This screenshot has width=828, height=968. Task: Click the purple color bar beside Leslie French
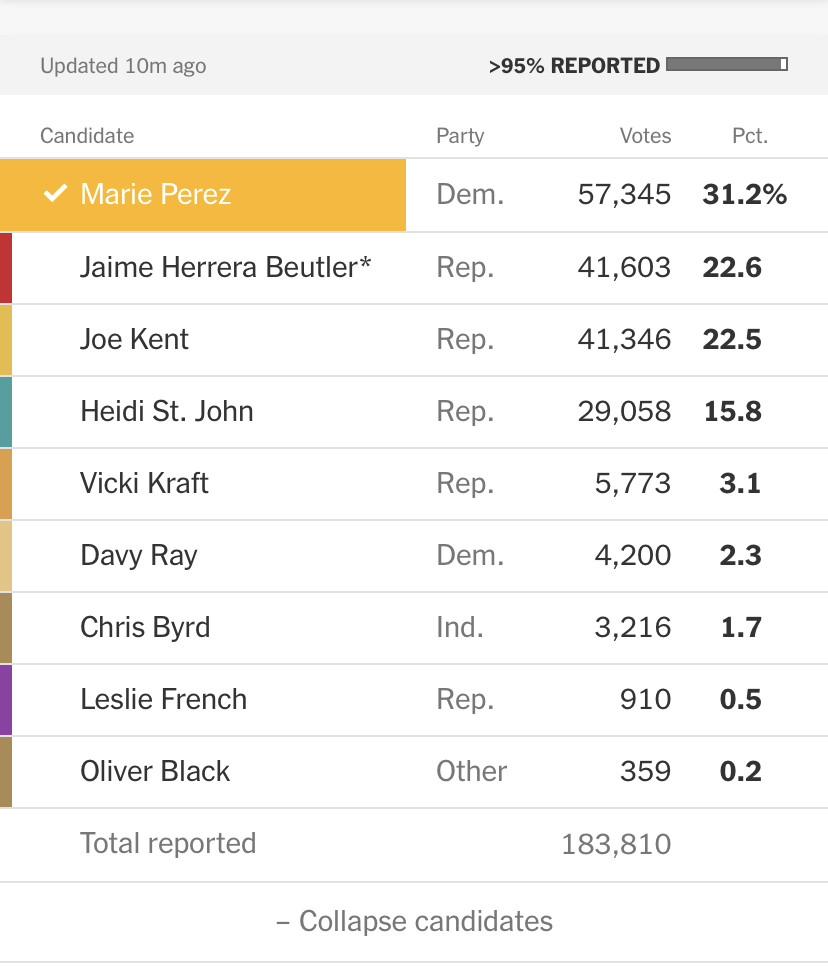point(6,700)
